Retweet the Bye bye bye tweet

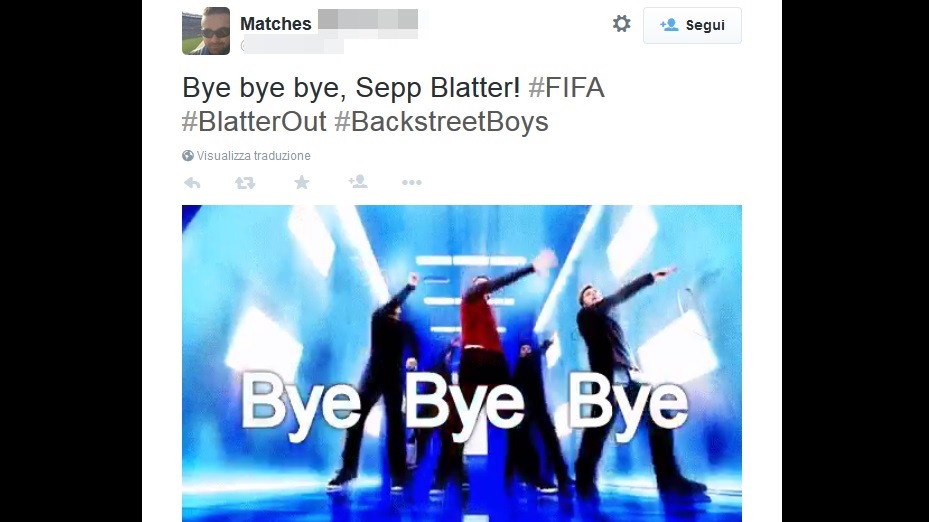tap(245, 183)
